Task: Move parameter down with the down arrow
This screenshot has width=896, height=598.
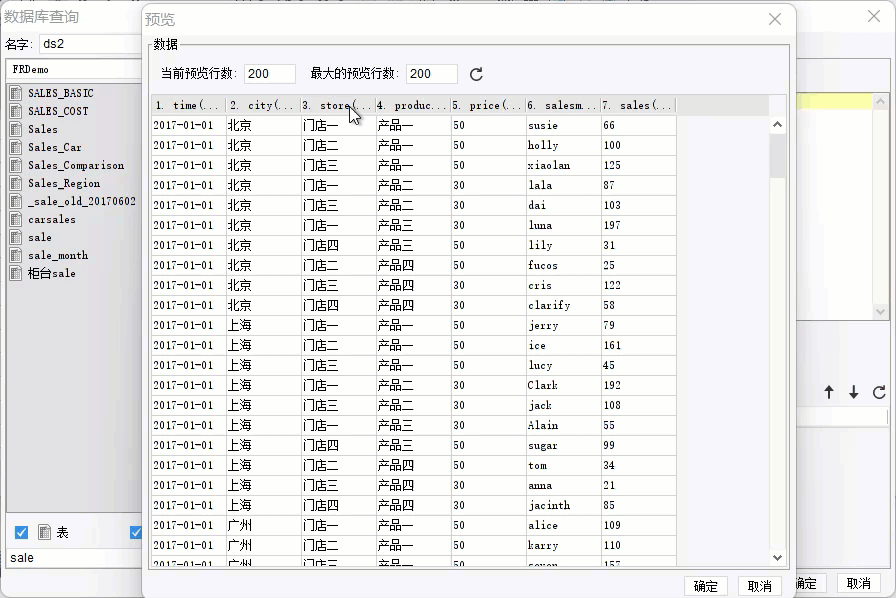Action: tap(854, 392)
